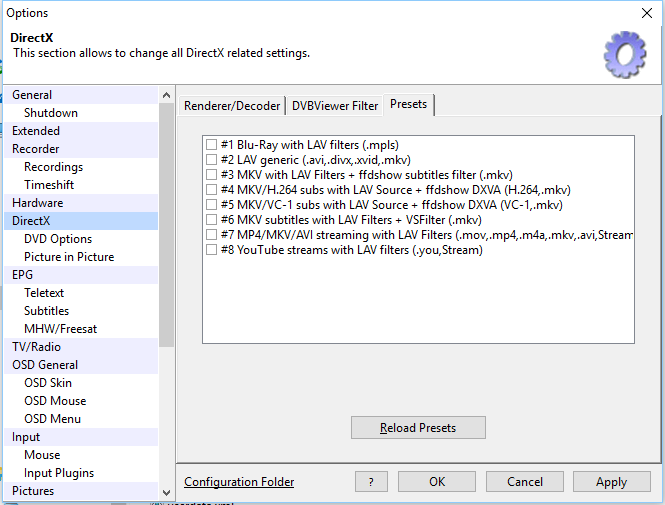Screen dimensions: 665x505
Task: Open the Configuration Folder link
Action: point(239,482)
